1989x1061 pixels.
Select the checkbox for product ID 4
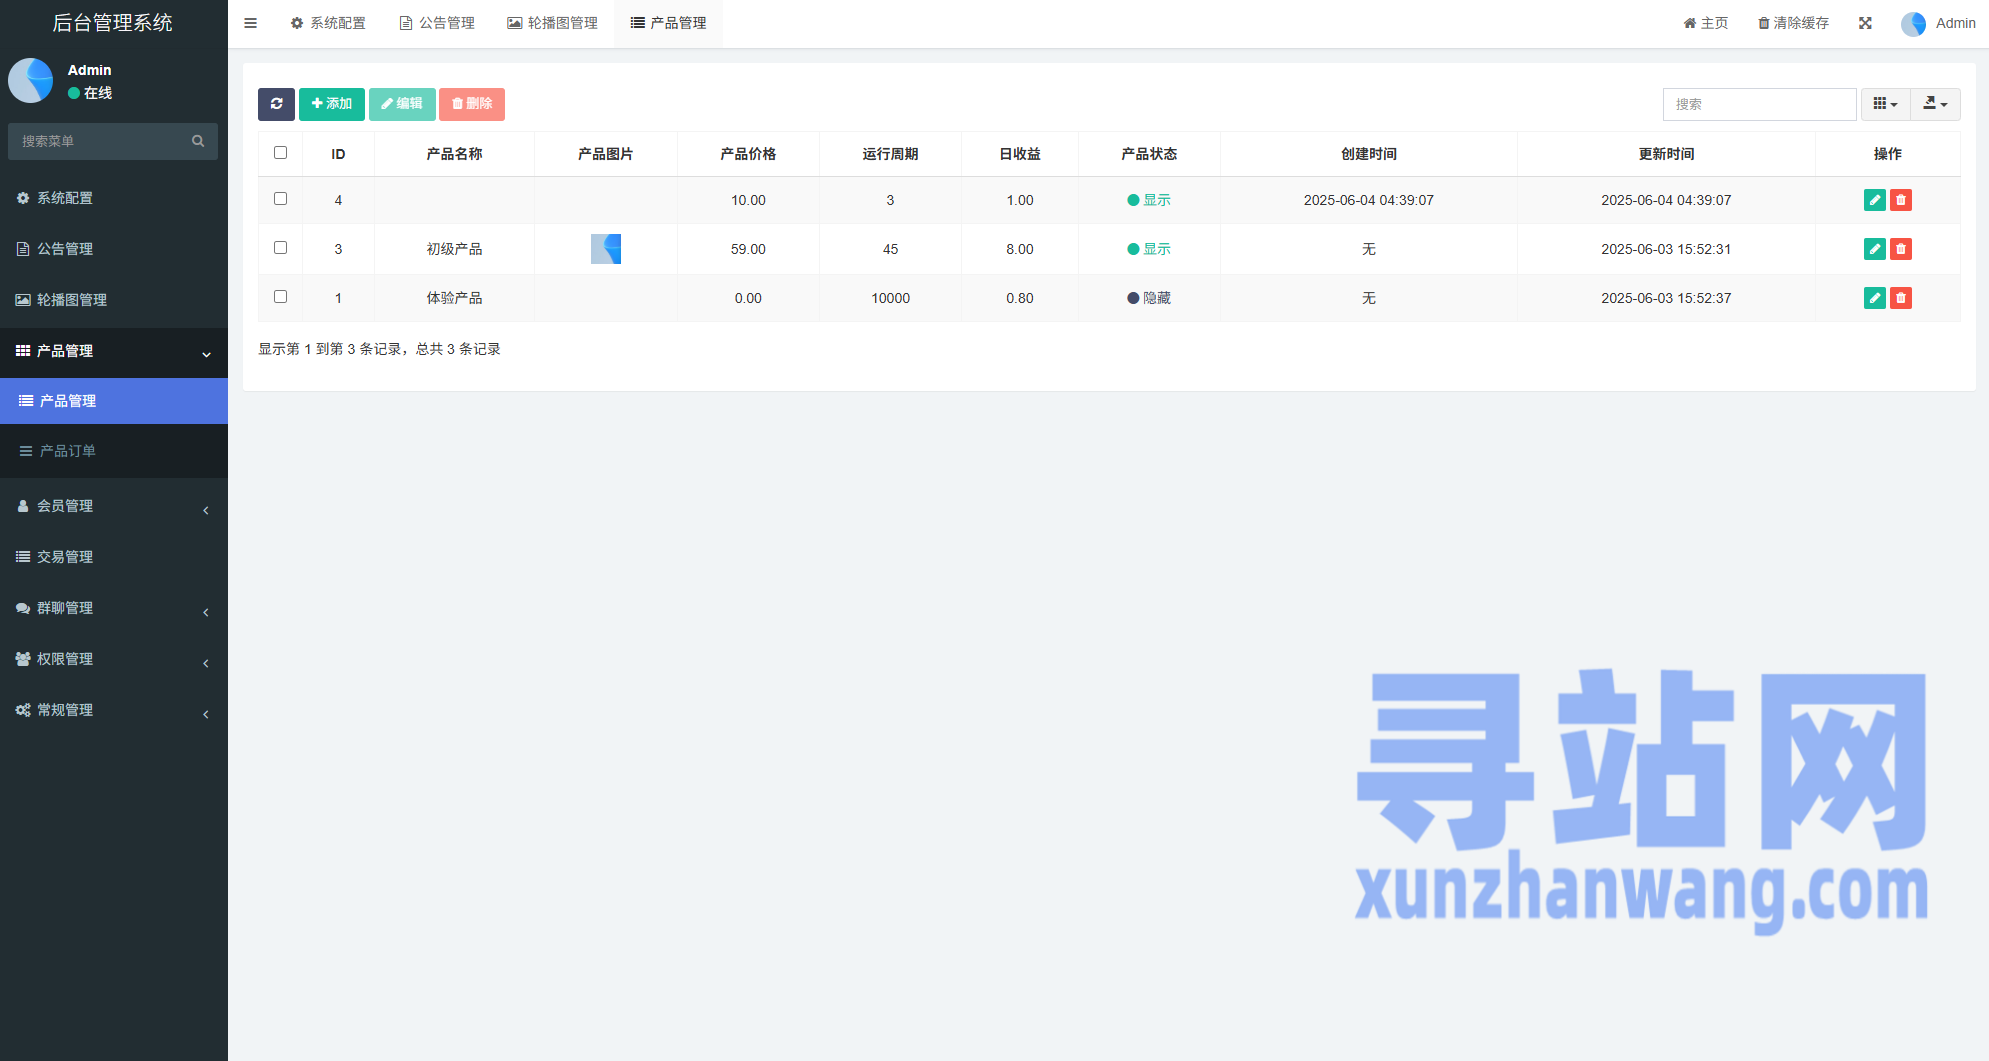280,199
